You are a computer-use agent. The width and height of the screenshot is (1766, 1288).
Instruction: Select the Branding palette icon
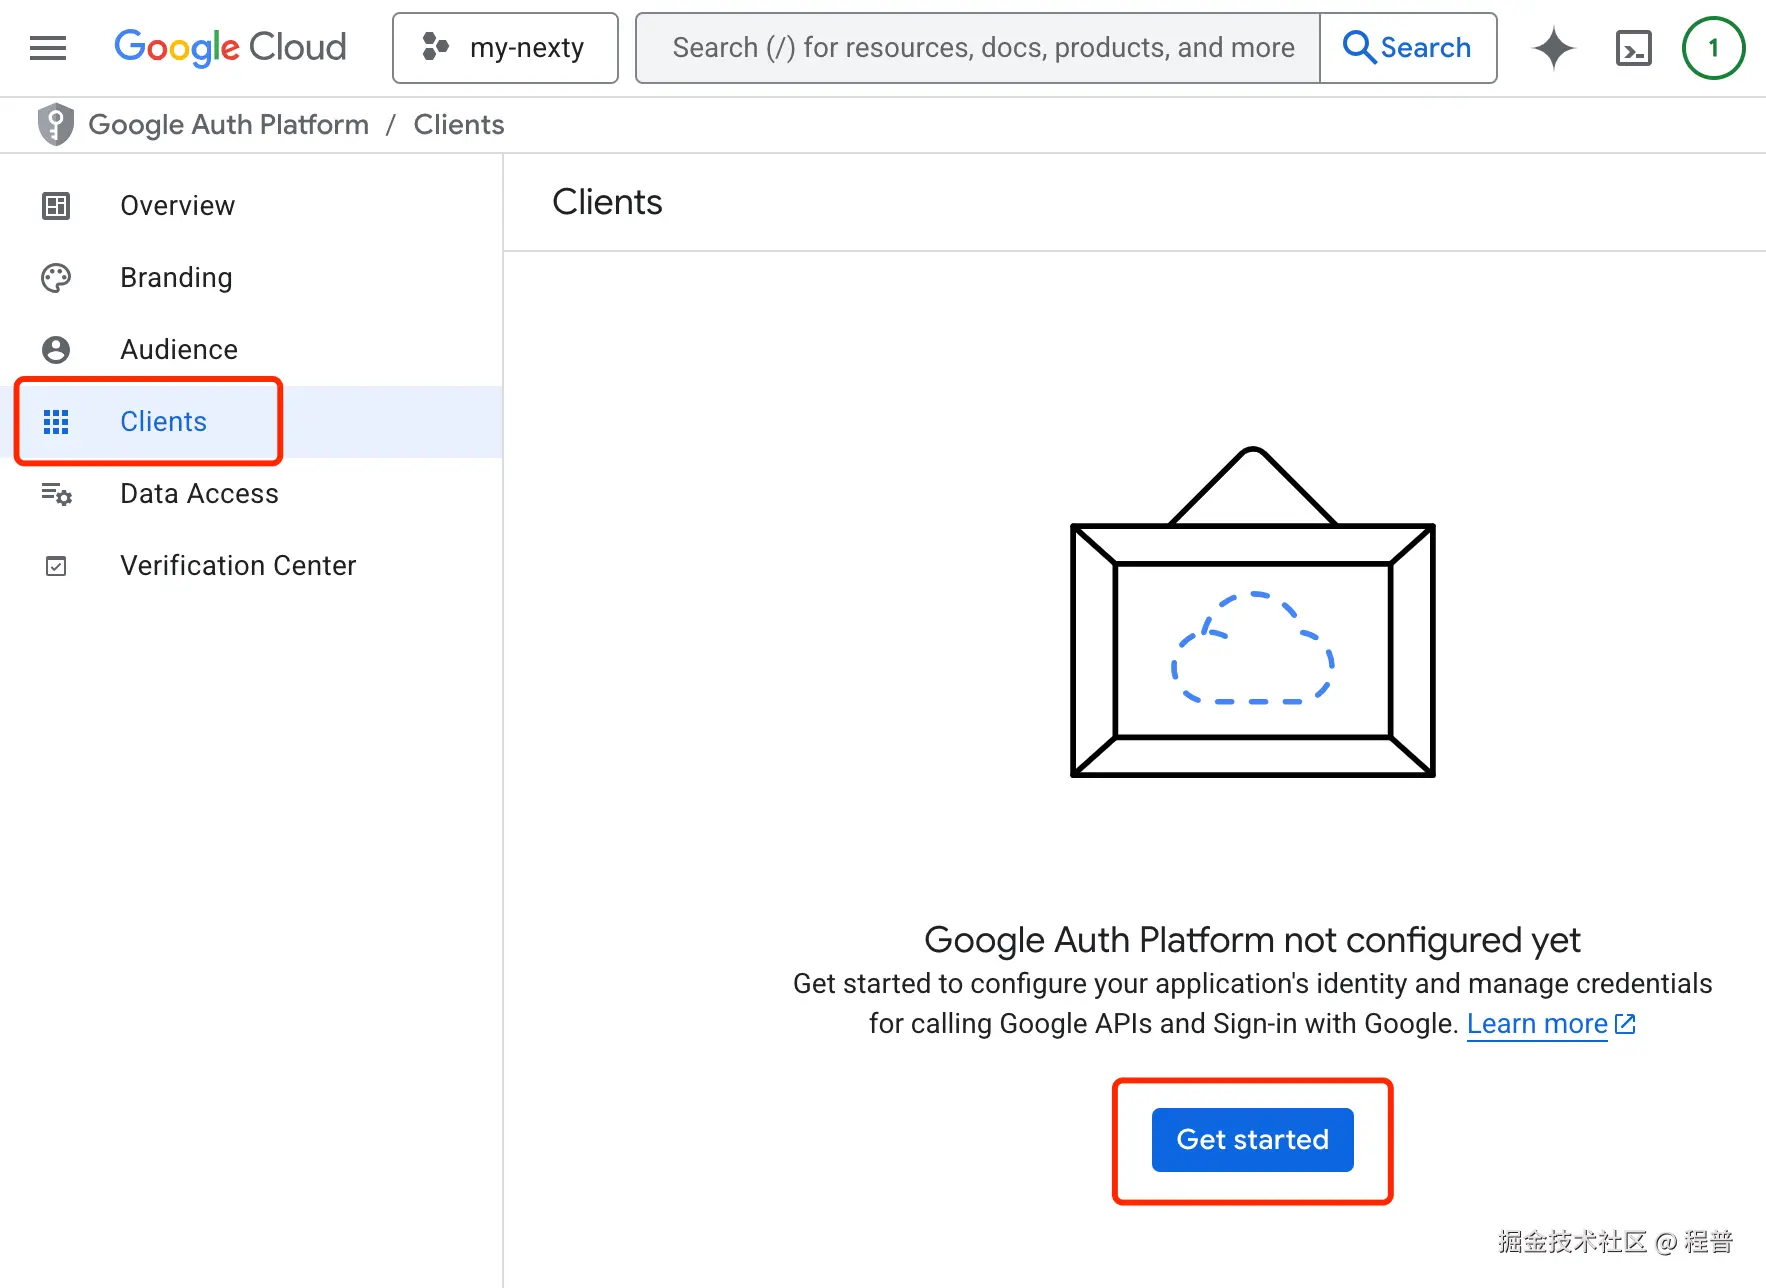coord(55,277)
